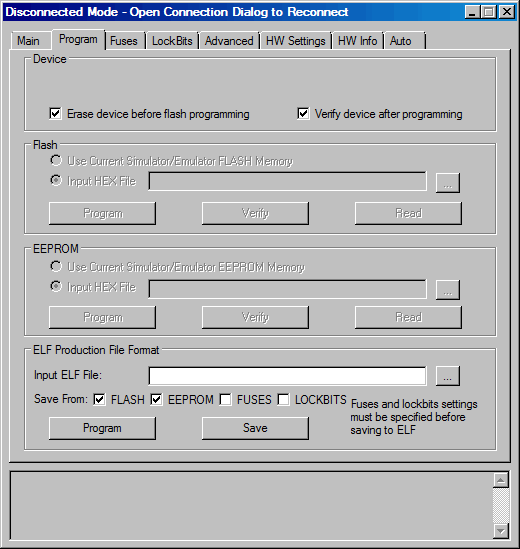This screenshot has width=520, height=549.
Task: Uncheck the EEPROM save-from checkbox
Action: [x=156, y=399]
